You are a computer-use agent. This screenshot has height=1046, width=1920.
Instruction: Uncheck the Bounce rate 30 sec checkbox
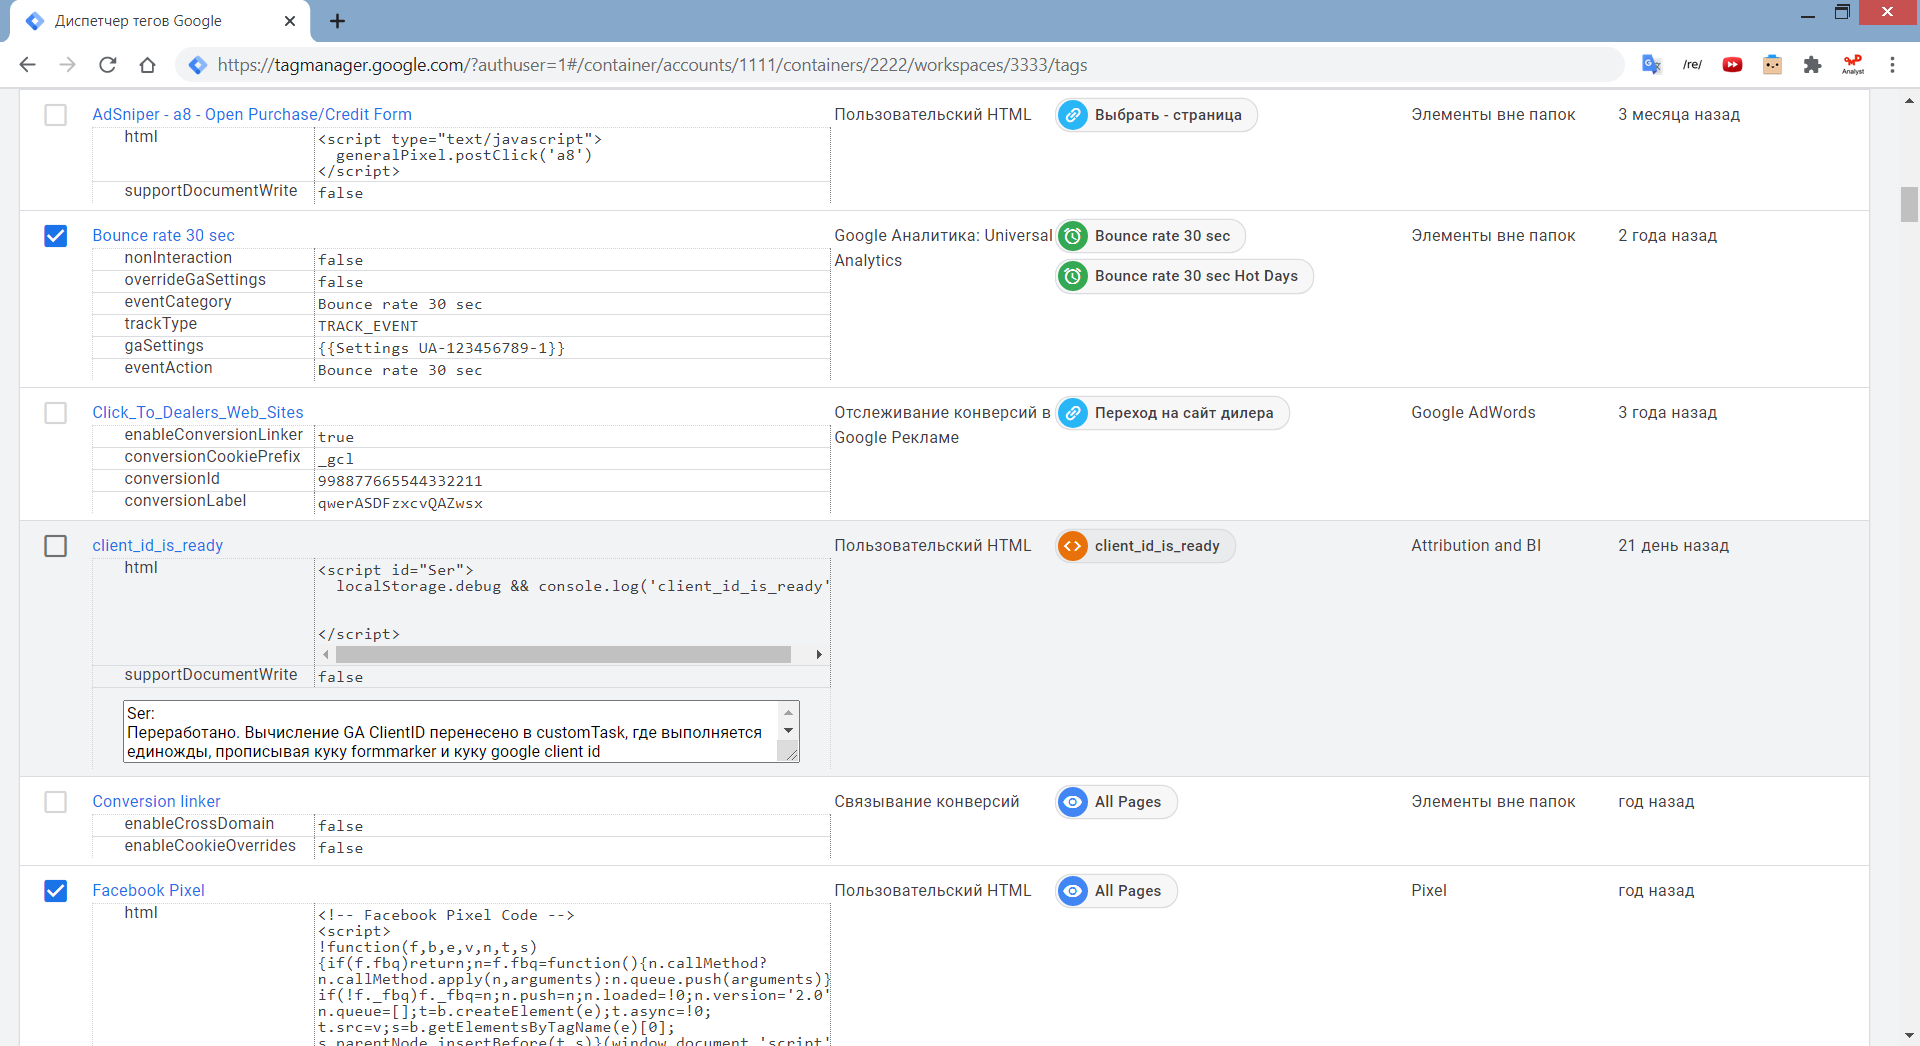pyautogui.click(x=56, y=236)
